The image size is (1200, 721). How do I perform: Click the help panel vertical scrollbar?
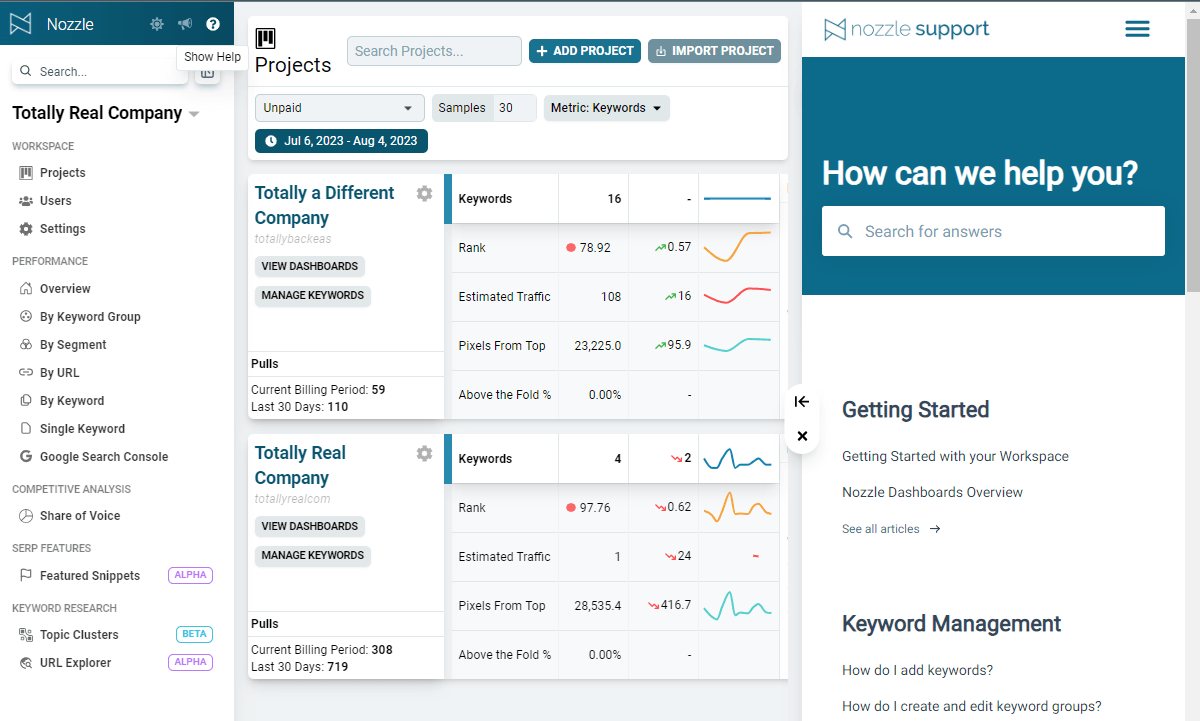point(1193,155)
